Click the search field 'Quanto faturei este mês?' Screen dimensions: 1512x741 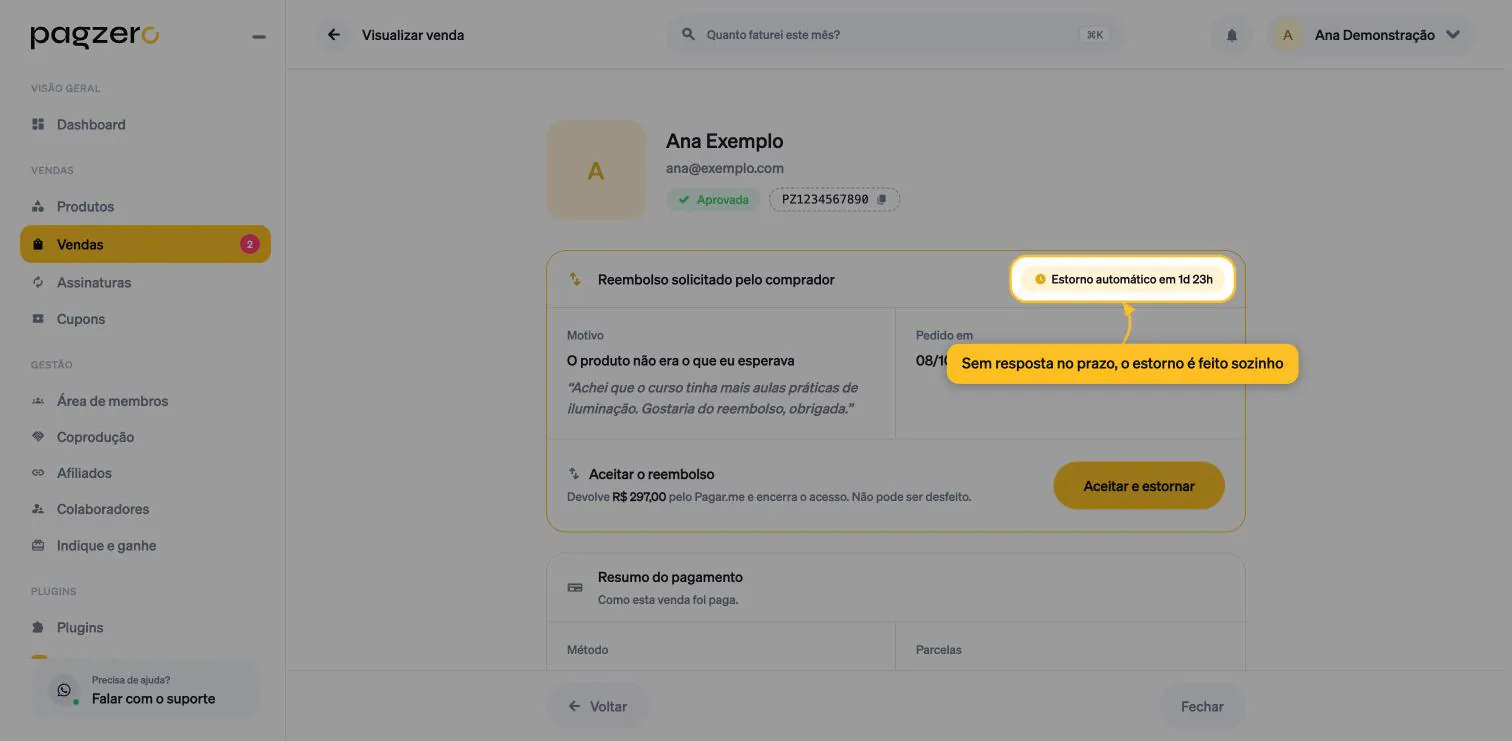point(894,35)
